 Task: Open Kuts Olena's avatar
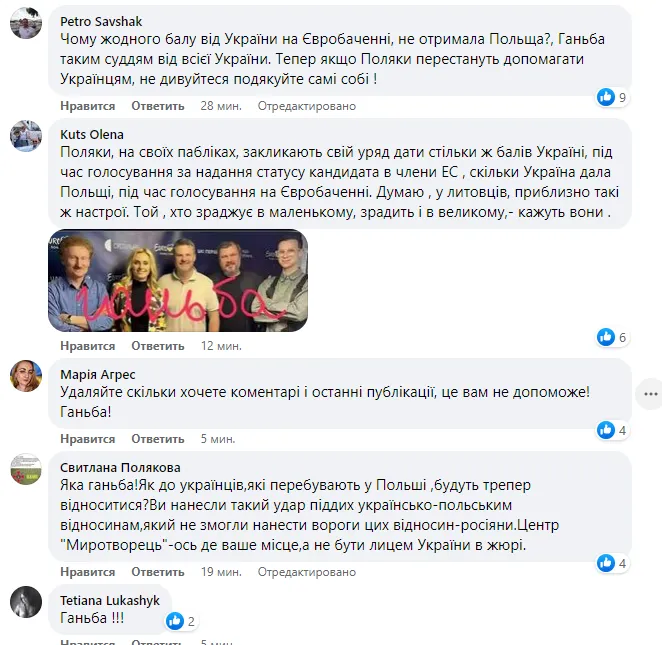click(x=26, y=136)
